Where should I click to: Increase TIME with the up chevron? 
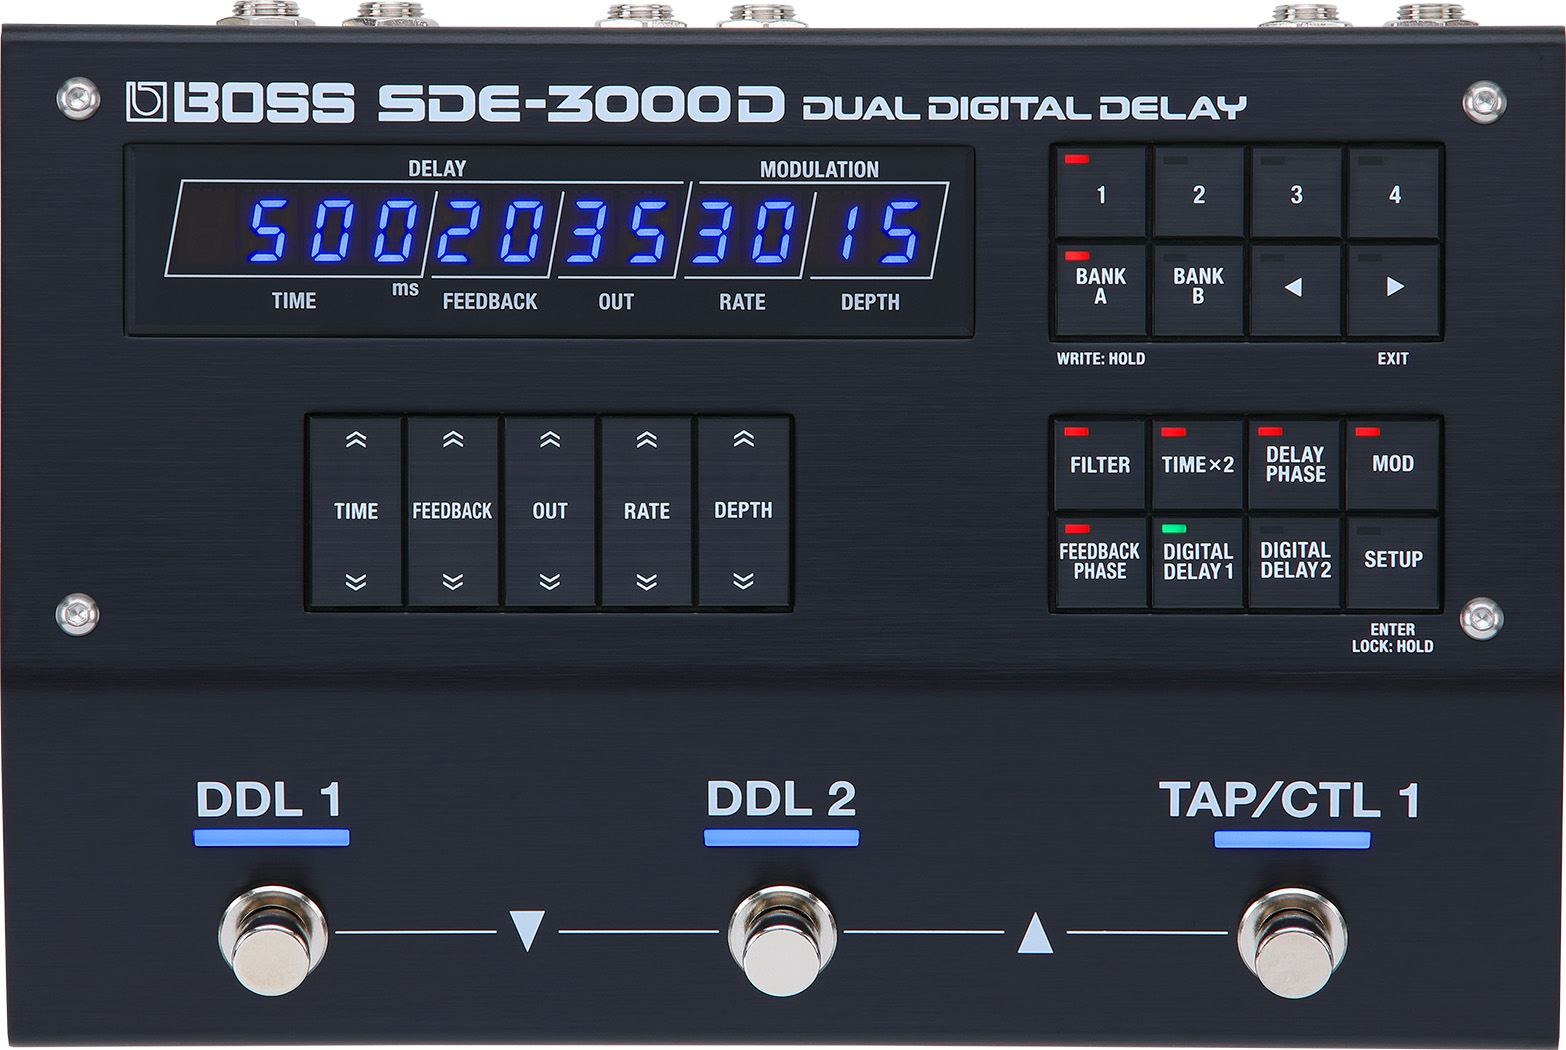[356, 438]
